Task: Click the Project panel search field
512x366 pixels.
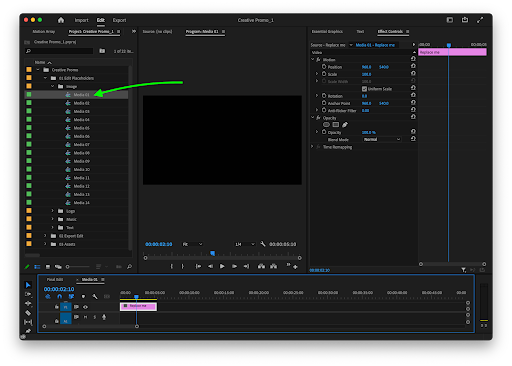Action: (x=59, y=51)
